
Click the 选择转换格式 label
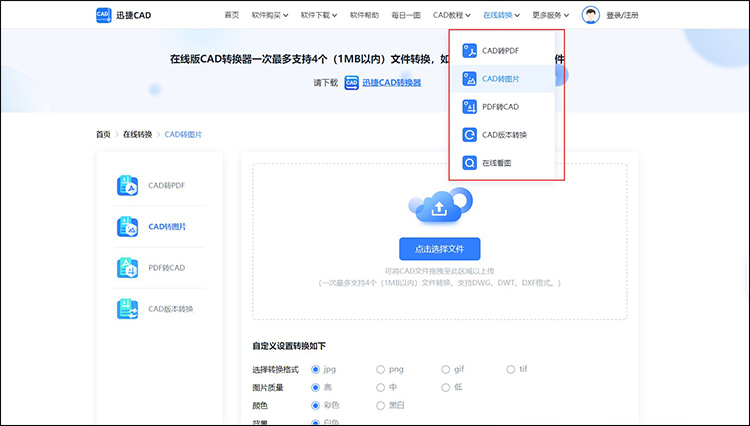pyautogui.click(x=275, y=370)
